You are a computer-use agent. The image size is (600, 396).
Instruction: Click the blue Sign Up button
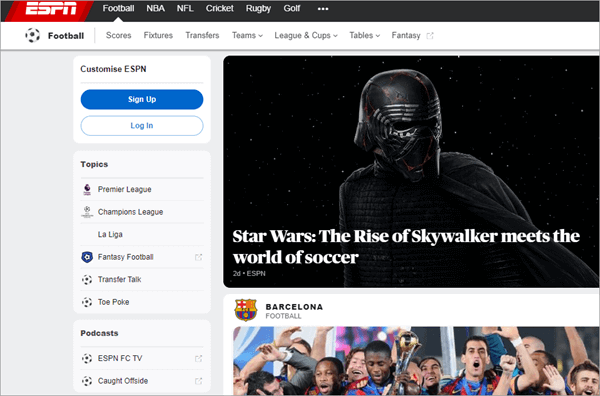(142, 99)
